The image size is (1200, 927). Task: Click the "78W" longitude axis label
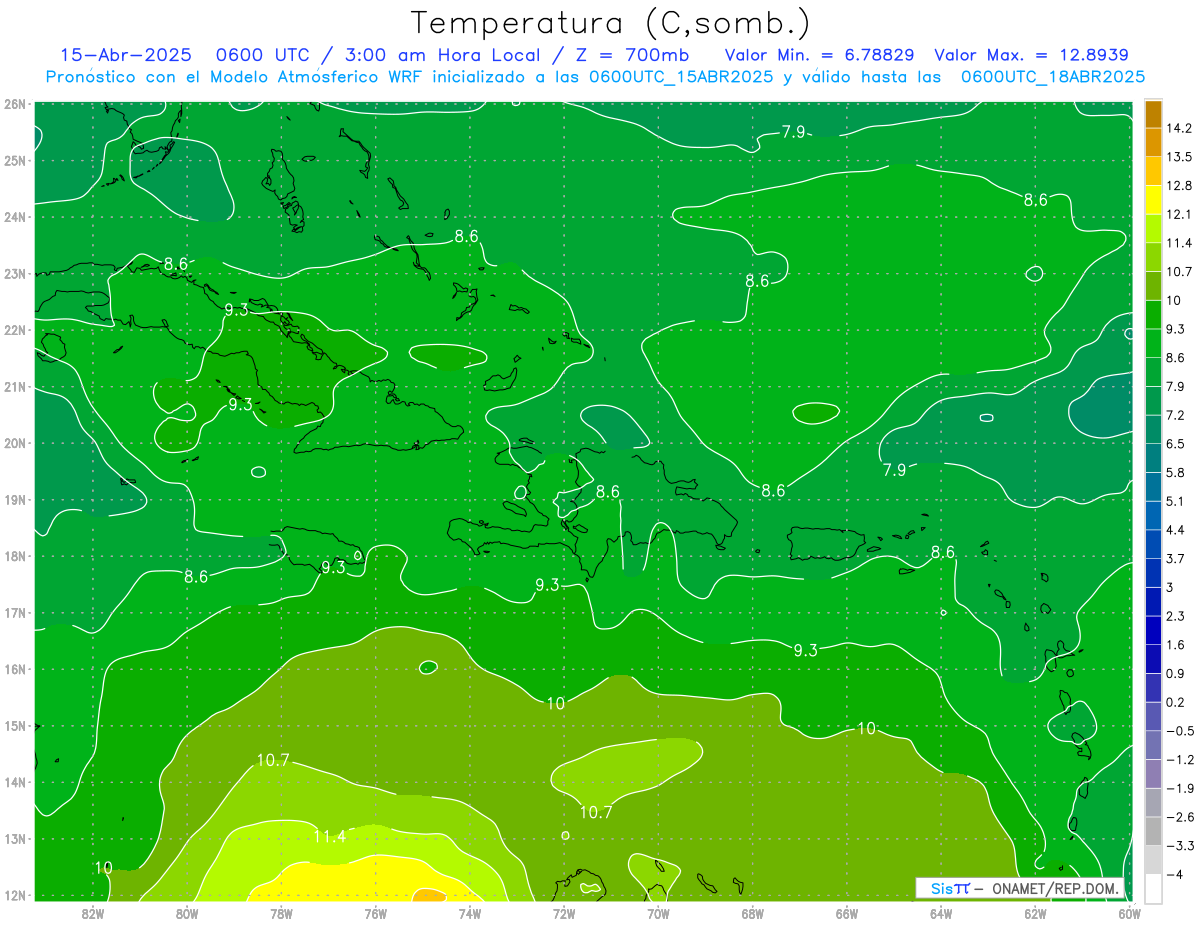coord(281,913)
